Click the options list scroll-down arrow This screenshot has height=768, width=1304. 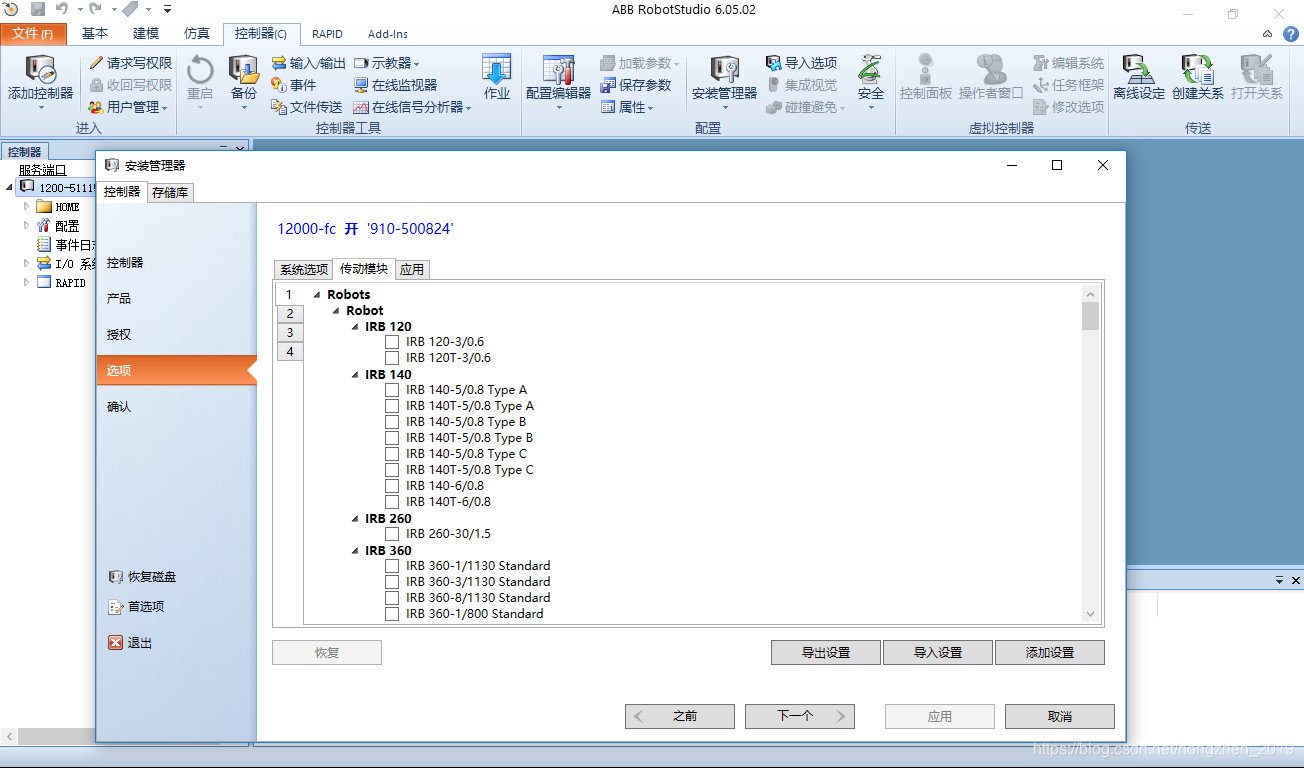coord(1090,614)
